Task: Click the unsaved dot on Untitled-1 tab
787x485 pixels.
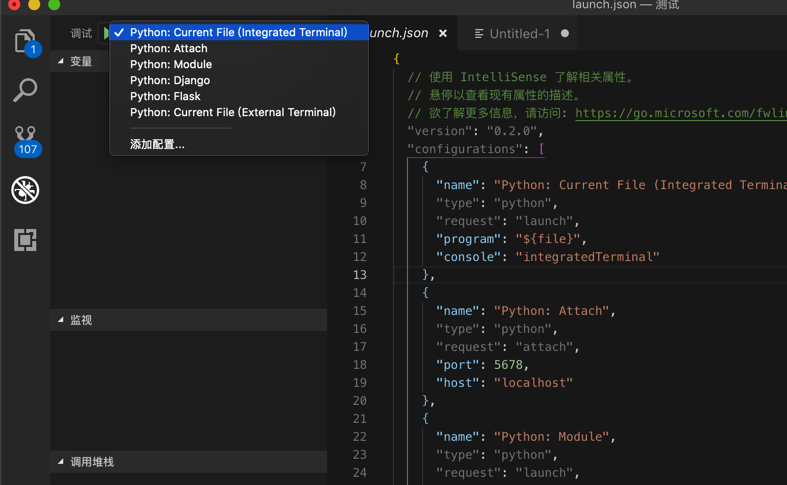Action: click(565, 33)
